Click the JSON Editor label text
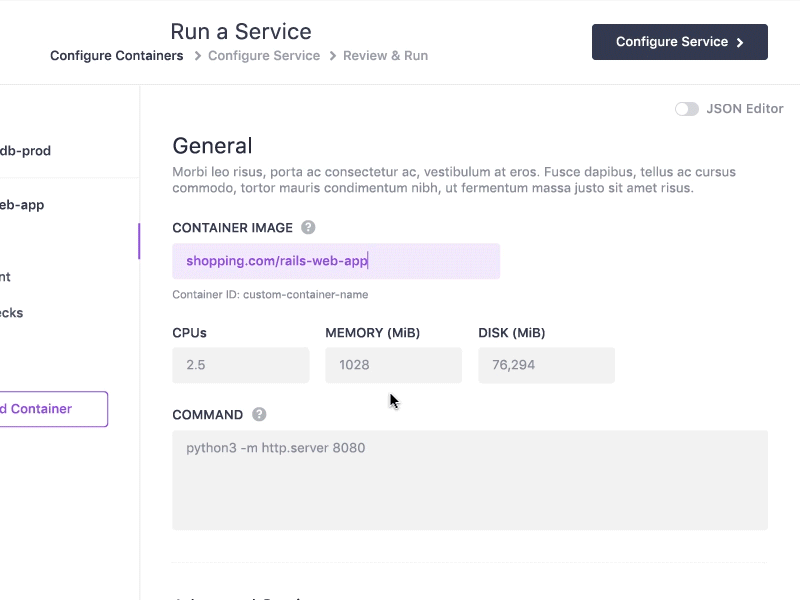 click(744, 109)
